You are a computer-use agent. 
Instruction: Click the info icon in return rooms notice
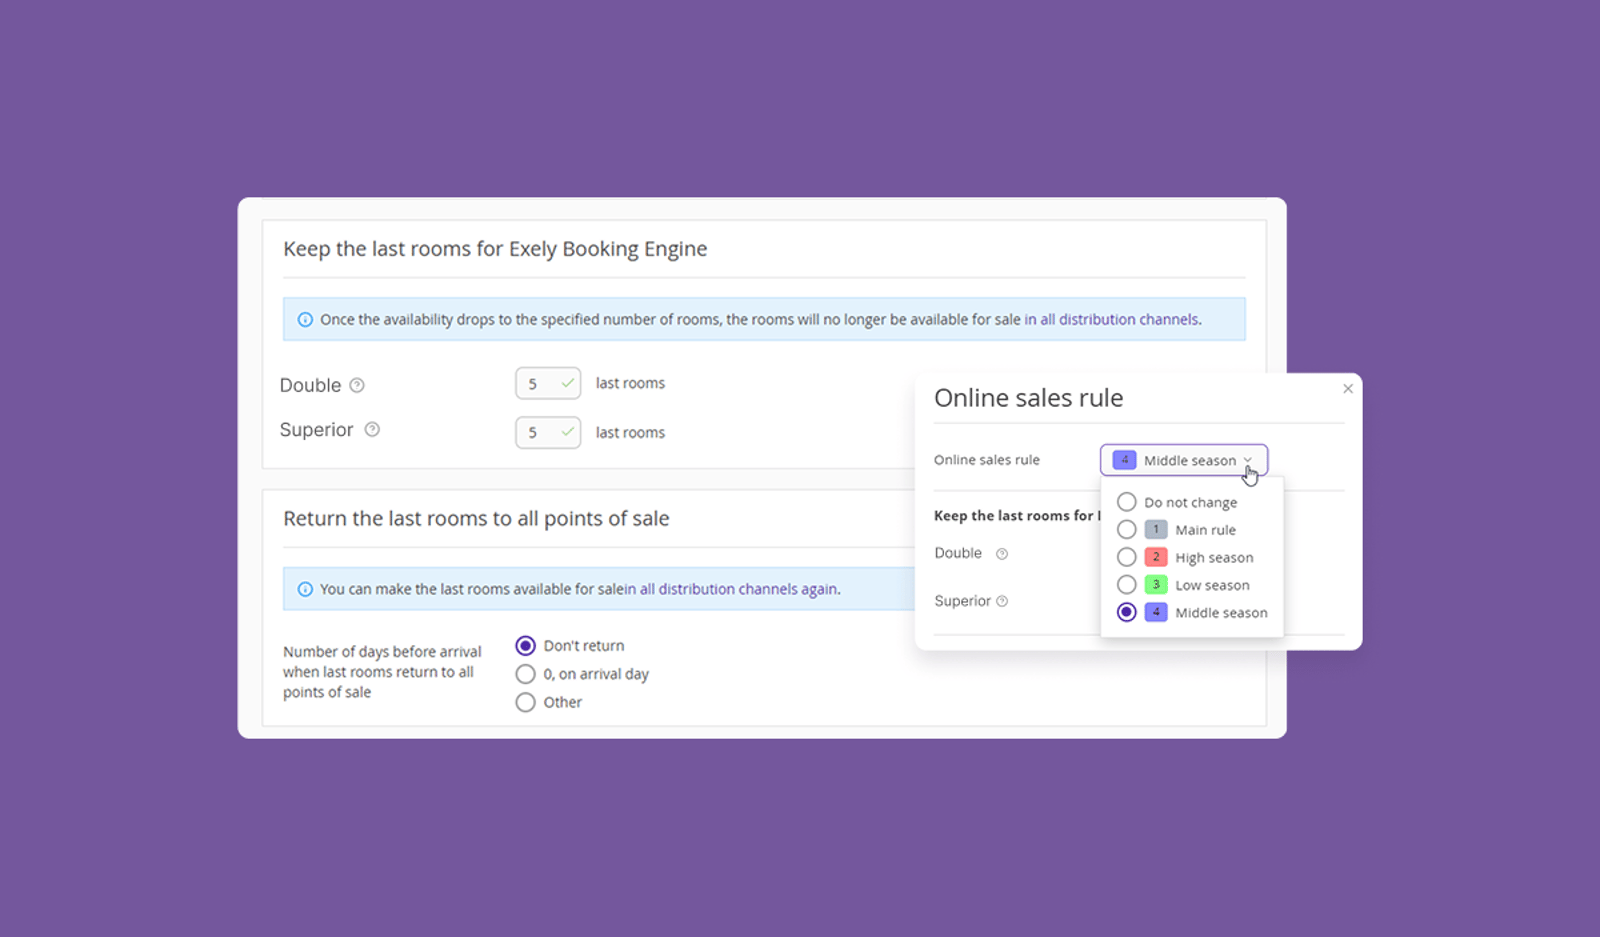[x=305, y=590]
